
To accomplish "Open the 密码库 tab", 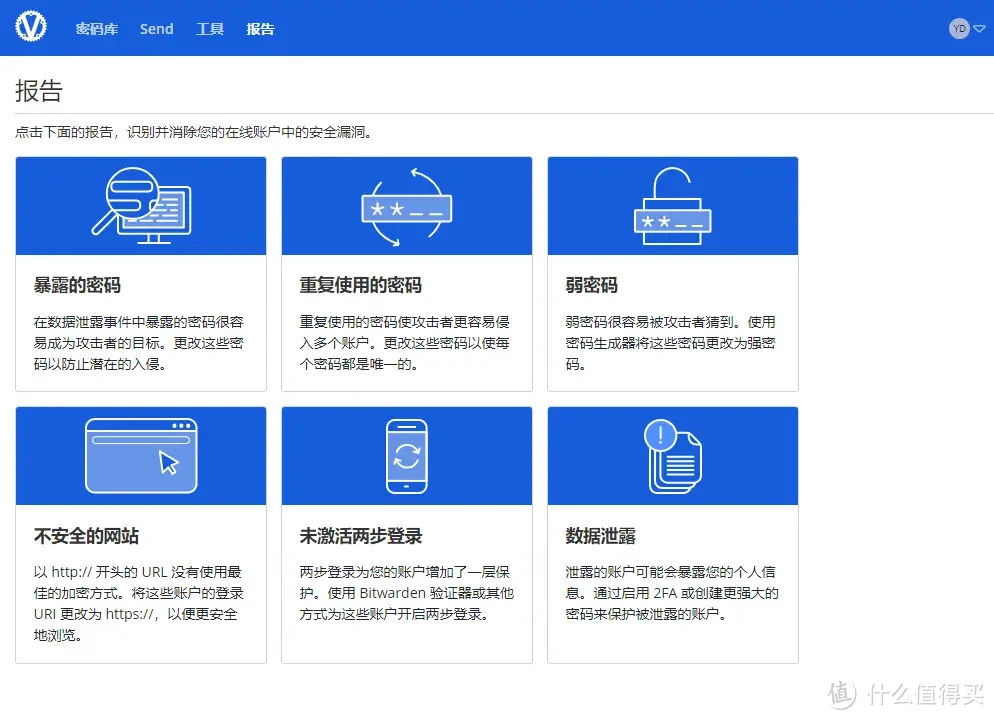I will tap(97, 29).
